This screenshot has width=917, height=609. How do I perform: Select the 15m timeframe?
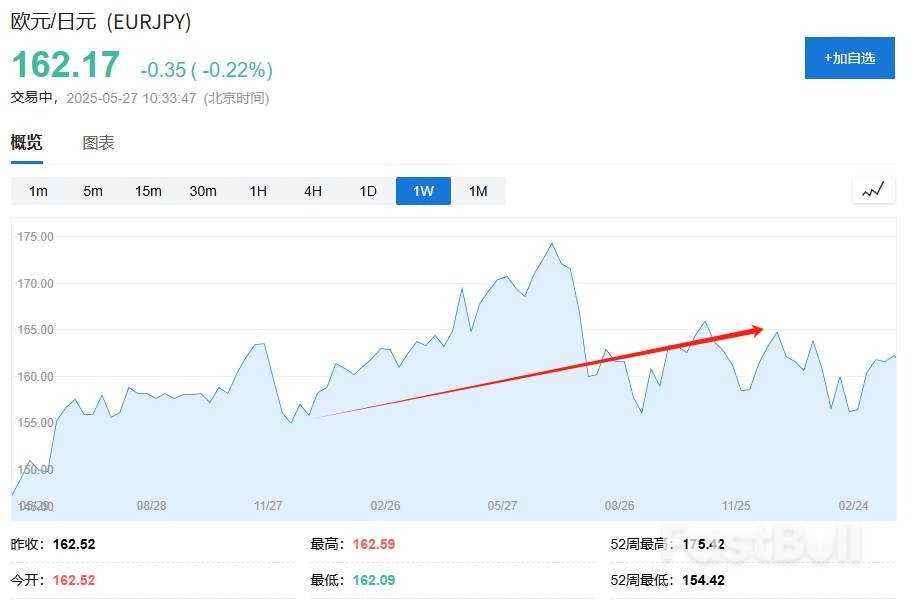(147, 190)
